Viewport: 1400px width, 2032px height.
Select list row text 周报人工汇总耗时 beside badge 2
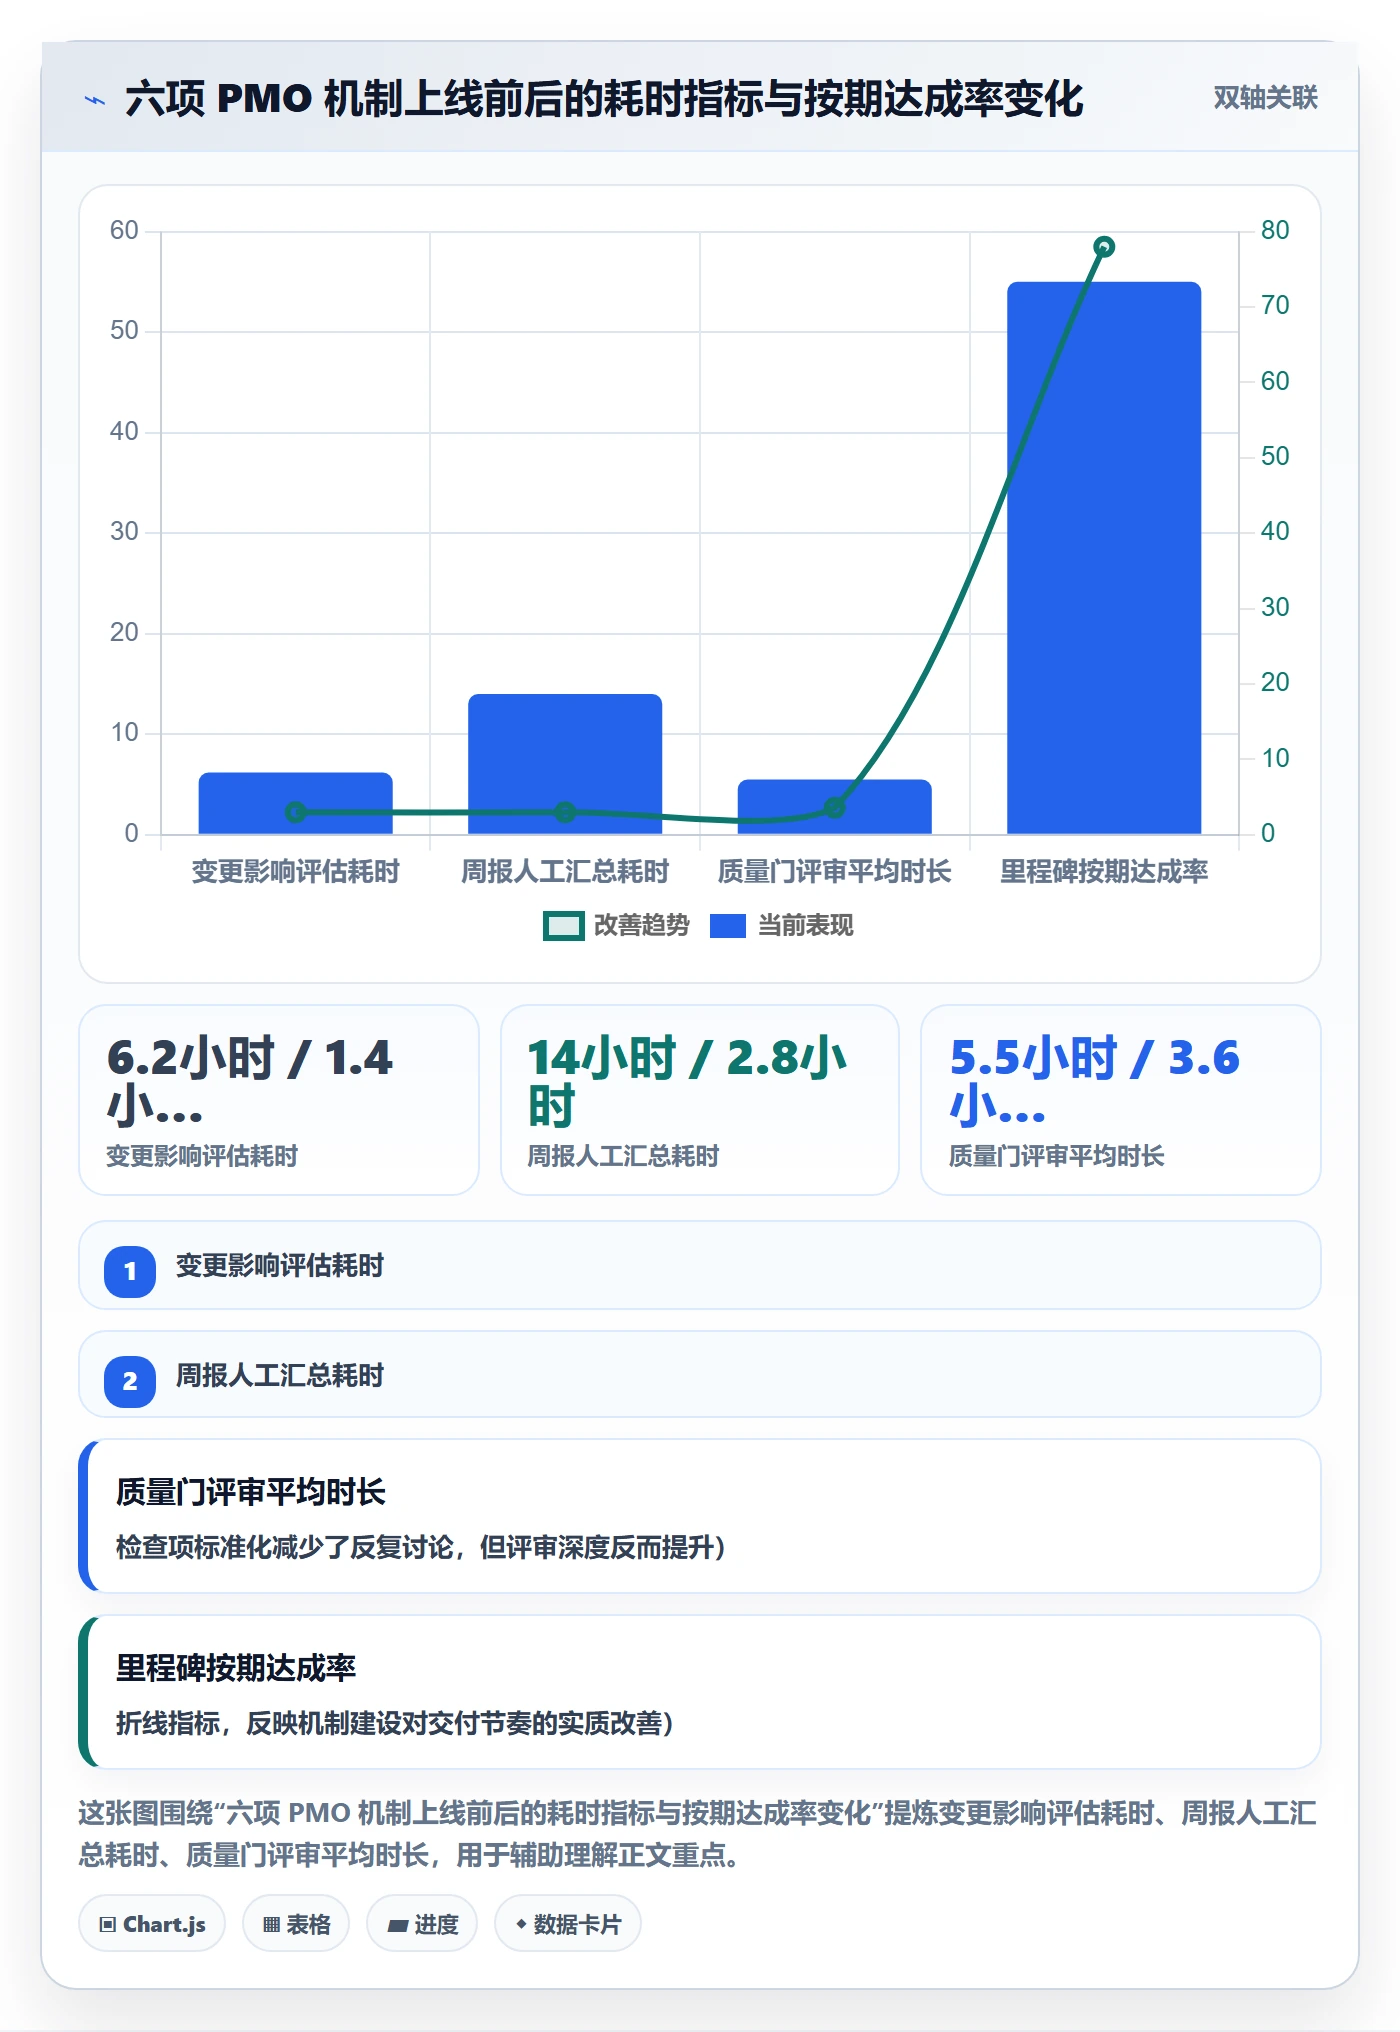(280, 1376)
